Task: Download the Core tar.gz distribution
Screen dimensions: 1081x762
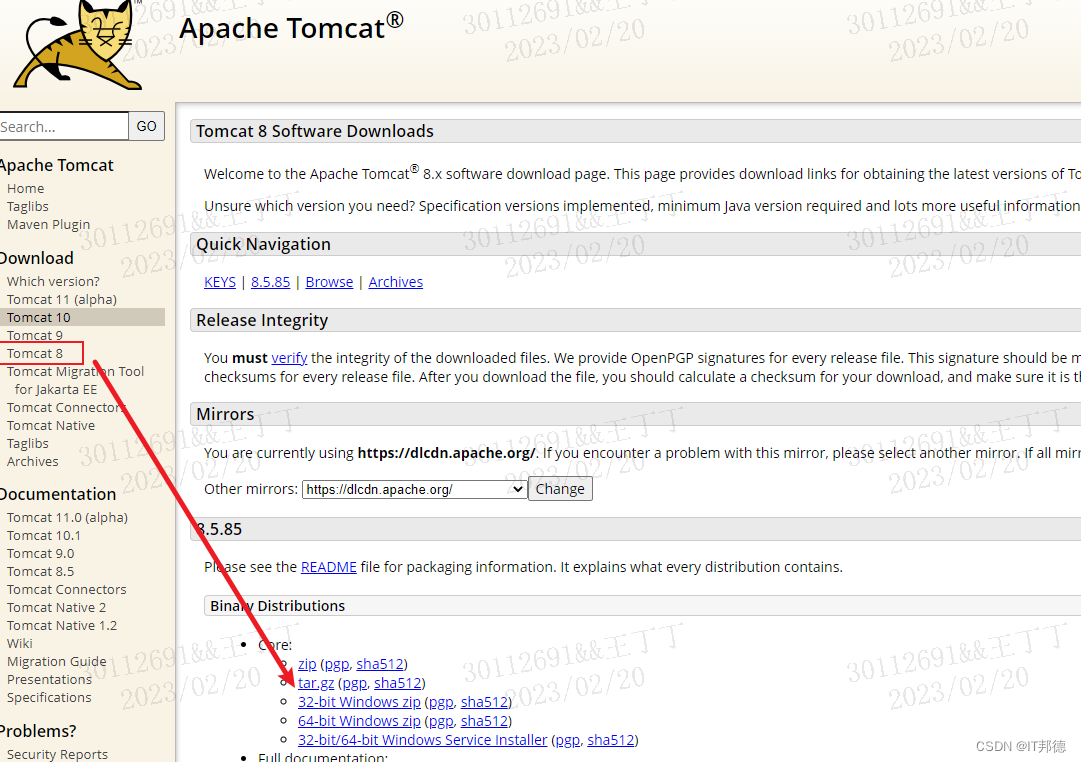Action: 316,683
